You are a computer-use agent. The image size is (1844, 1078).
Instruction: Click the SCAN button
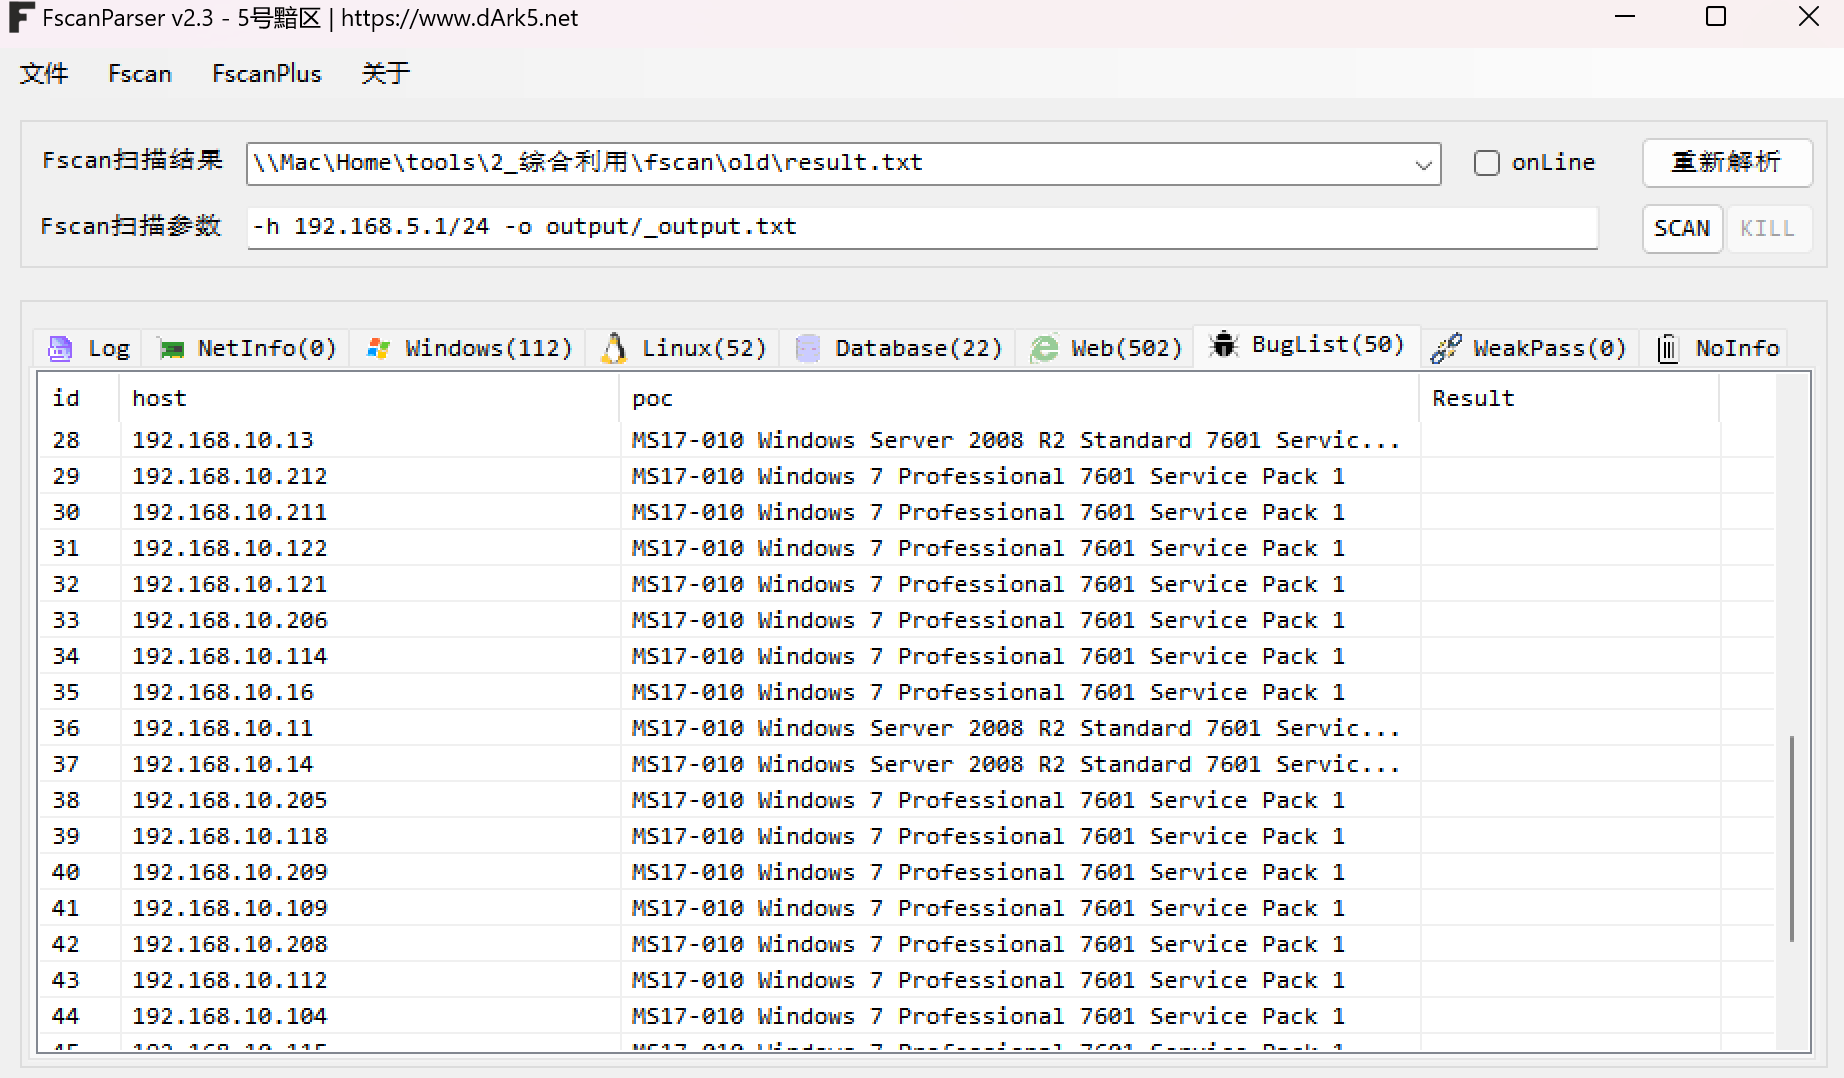tap(1682, 228)
